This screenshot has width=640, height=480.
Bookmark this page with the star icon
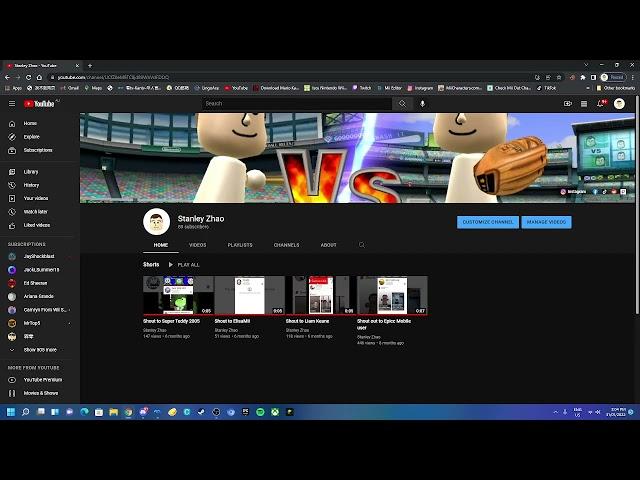click(x=559, y=77)
